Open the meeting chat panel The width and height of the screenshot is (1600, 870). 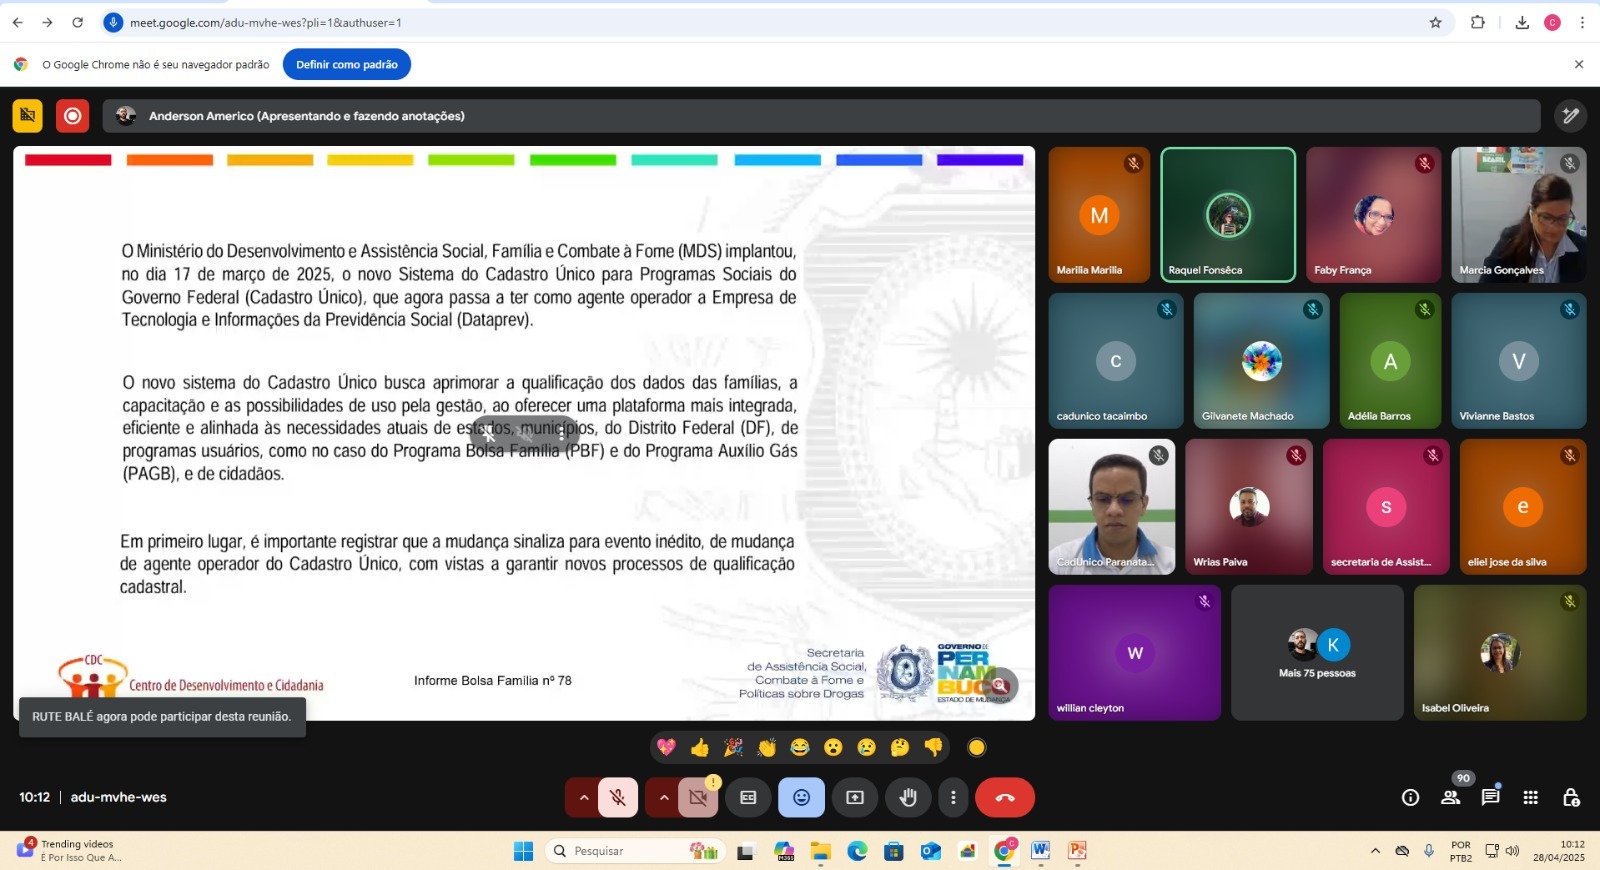[1490, 797]
